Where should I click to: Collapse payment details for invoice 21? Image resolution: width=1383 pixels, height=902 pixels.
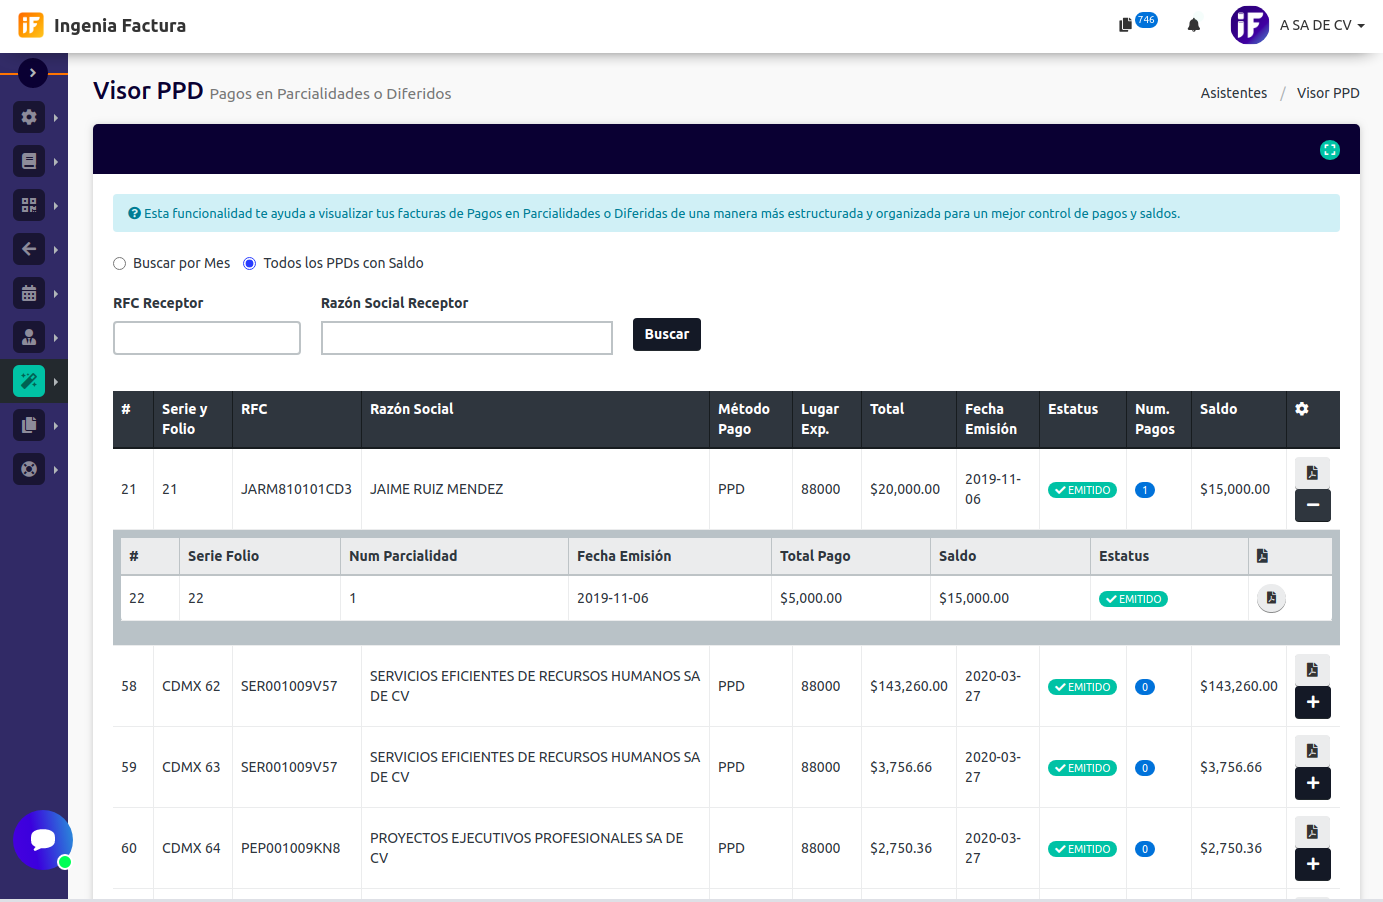[1312, 505]
